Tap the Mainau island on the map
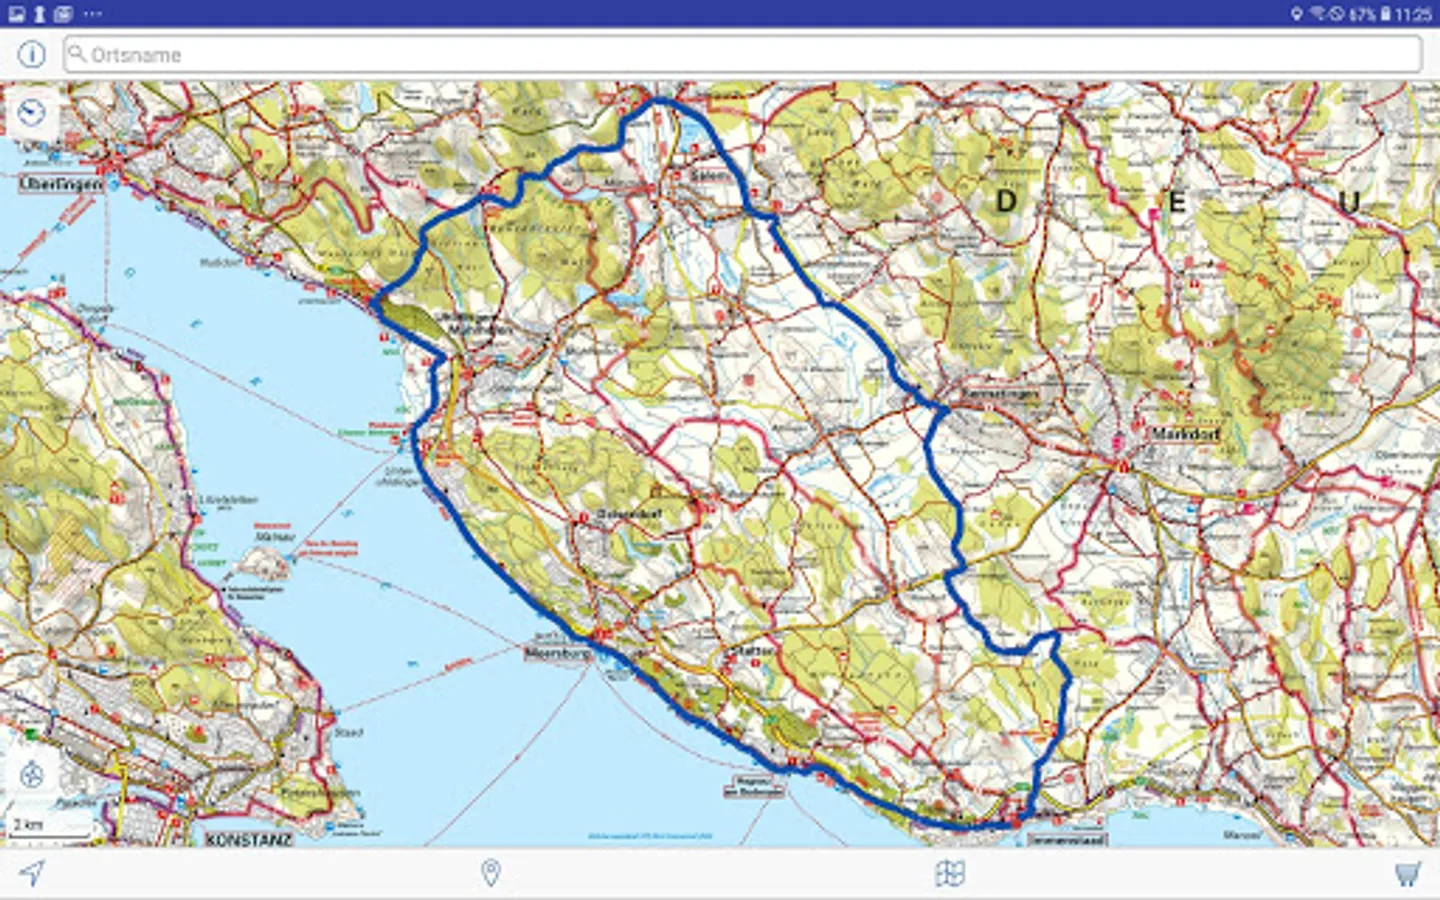 pos(261,566)
